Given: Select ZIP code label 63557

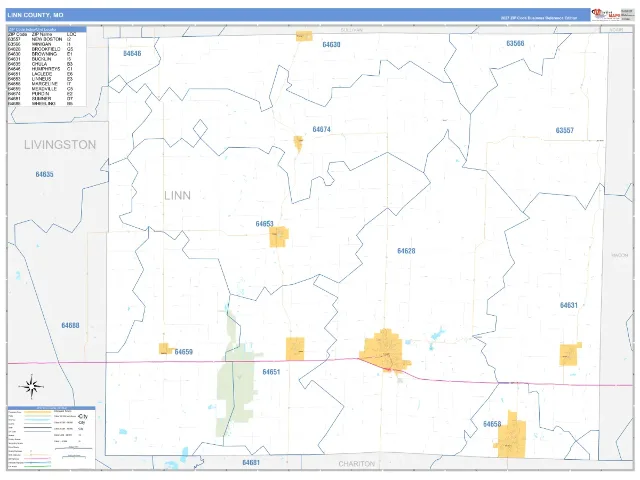Looking at the screenshot, I should click(564, 130).
